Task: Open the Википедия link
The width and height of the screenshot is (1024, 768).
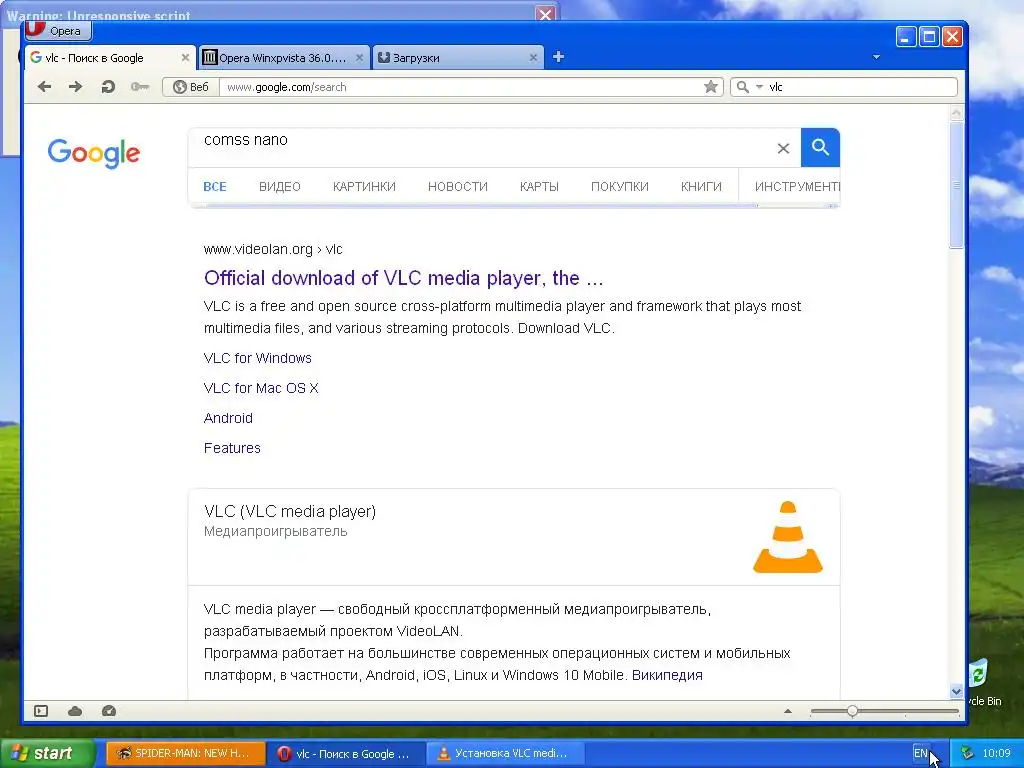Action: pos(667,675)
